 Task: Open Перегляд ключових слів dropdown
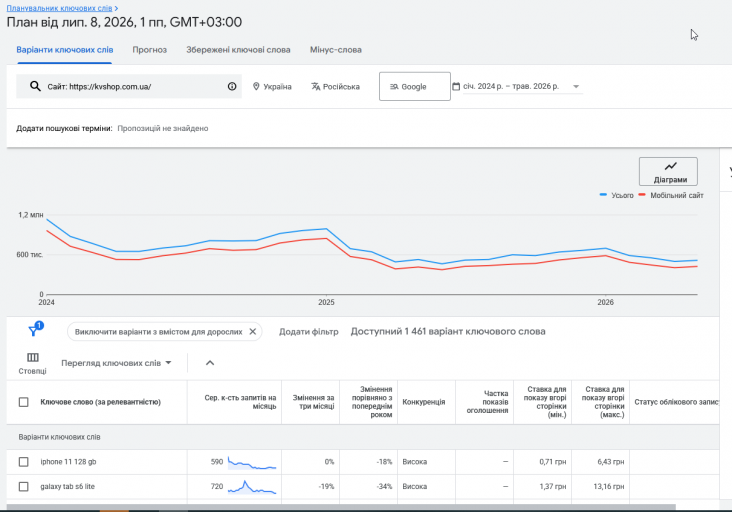pos(116,363)
